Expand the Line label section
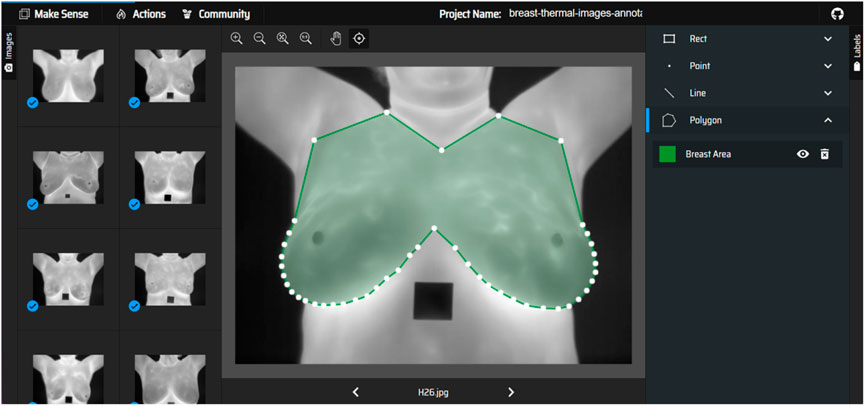 pos(827,93)
